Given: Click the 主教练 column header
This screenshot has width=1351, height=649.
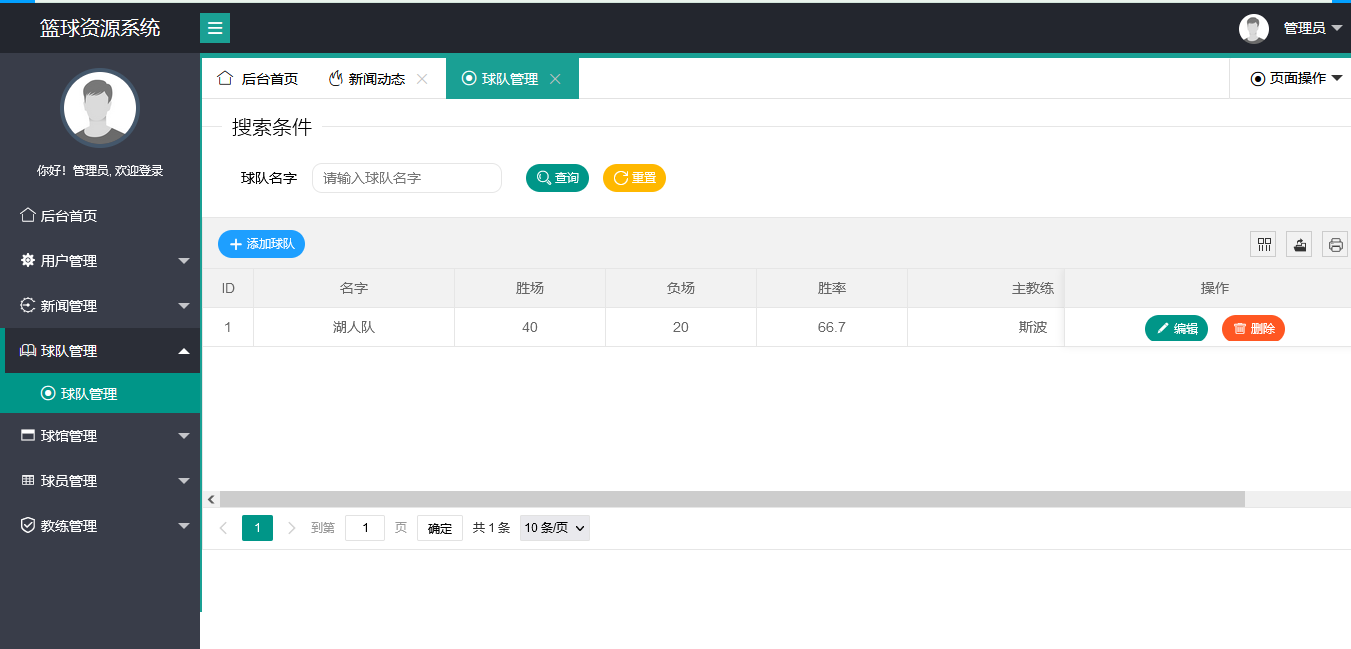Looking at the screenshot, I should pyautogui.click(x=1033, y=288).
